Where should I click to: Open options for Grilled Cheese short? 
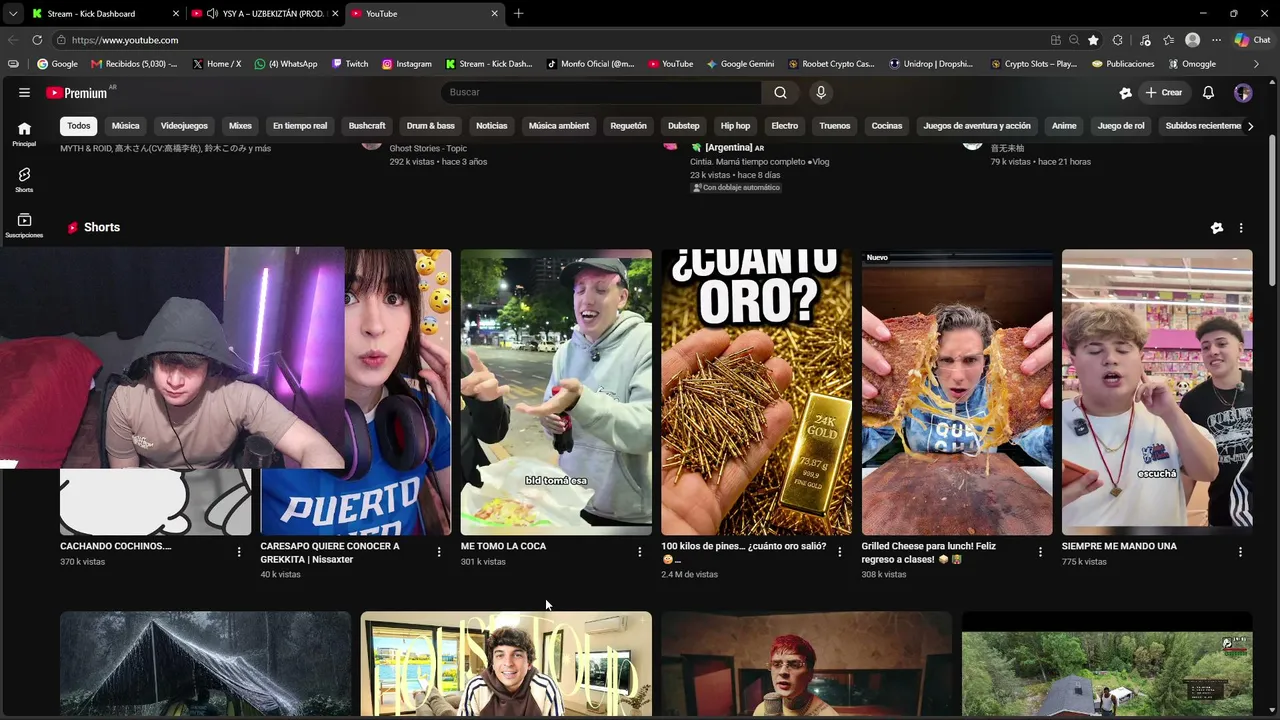pos(1040,551)
